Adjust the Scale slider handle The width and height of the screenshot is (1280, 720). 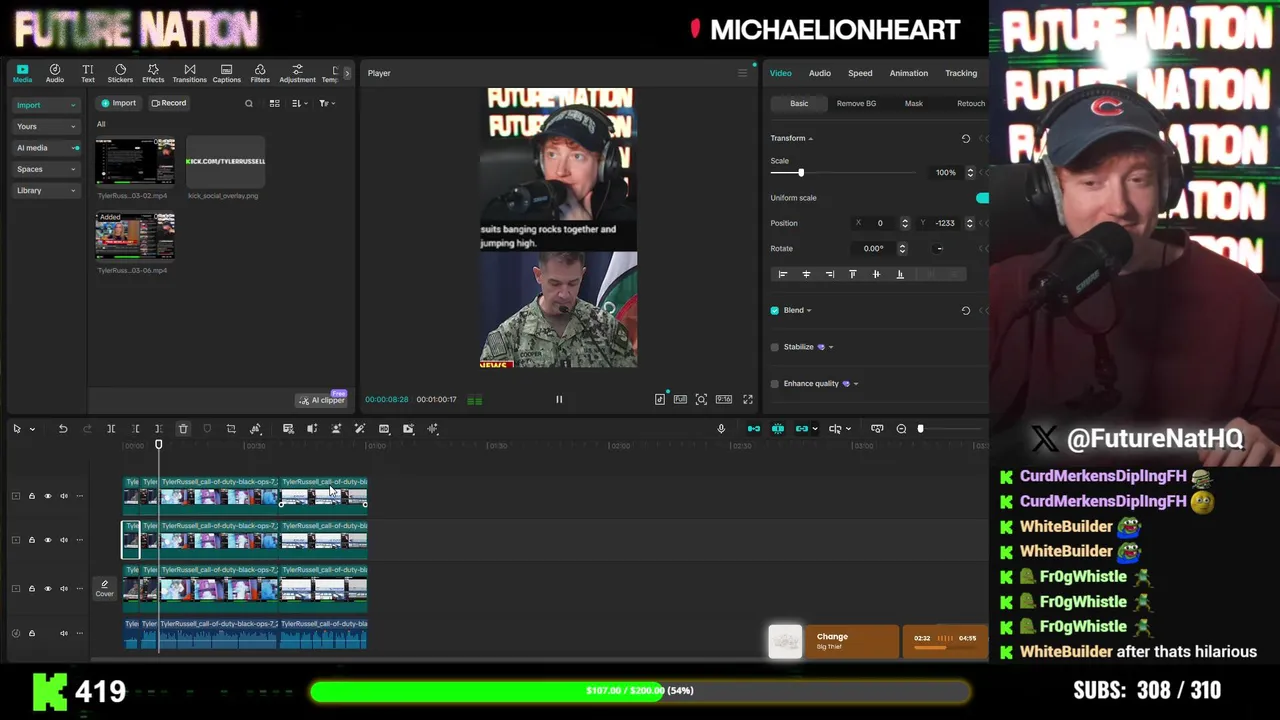[801, 173]
